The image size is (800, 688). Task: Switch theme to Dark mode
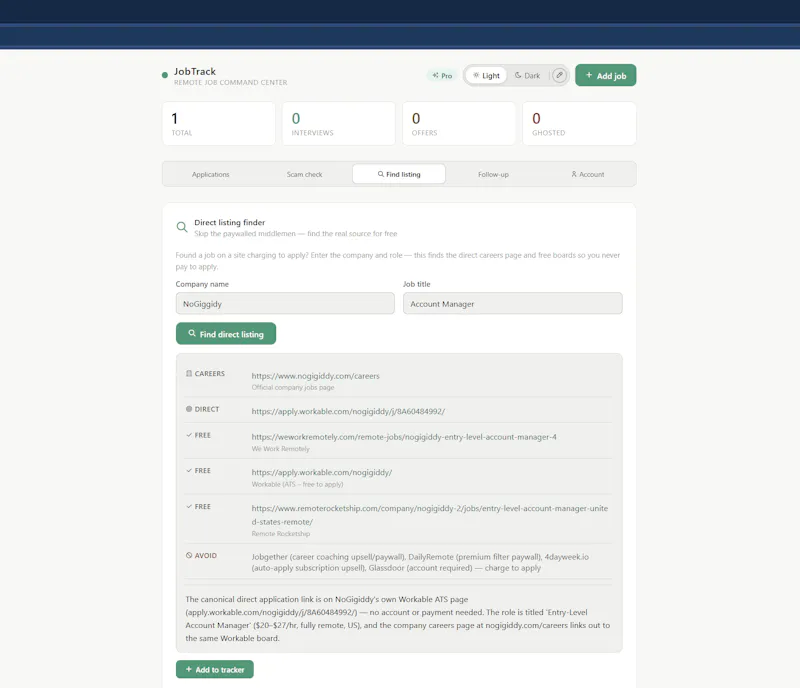[527, 75]
